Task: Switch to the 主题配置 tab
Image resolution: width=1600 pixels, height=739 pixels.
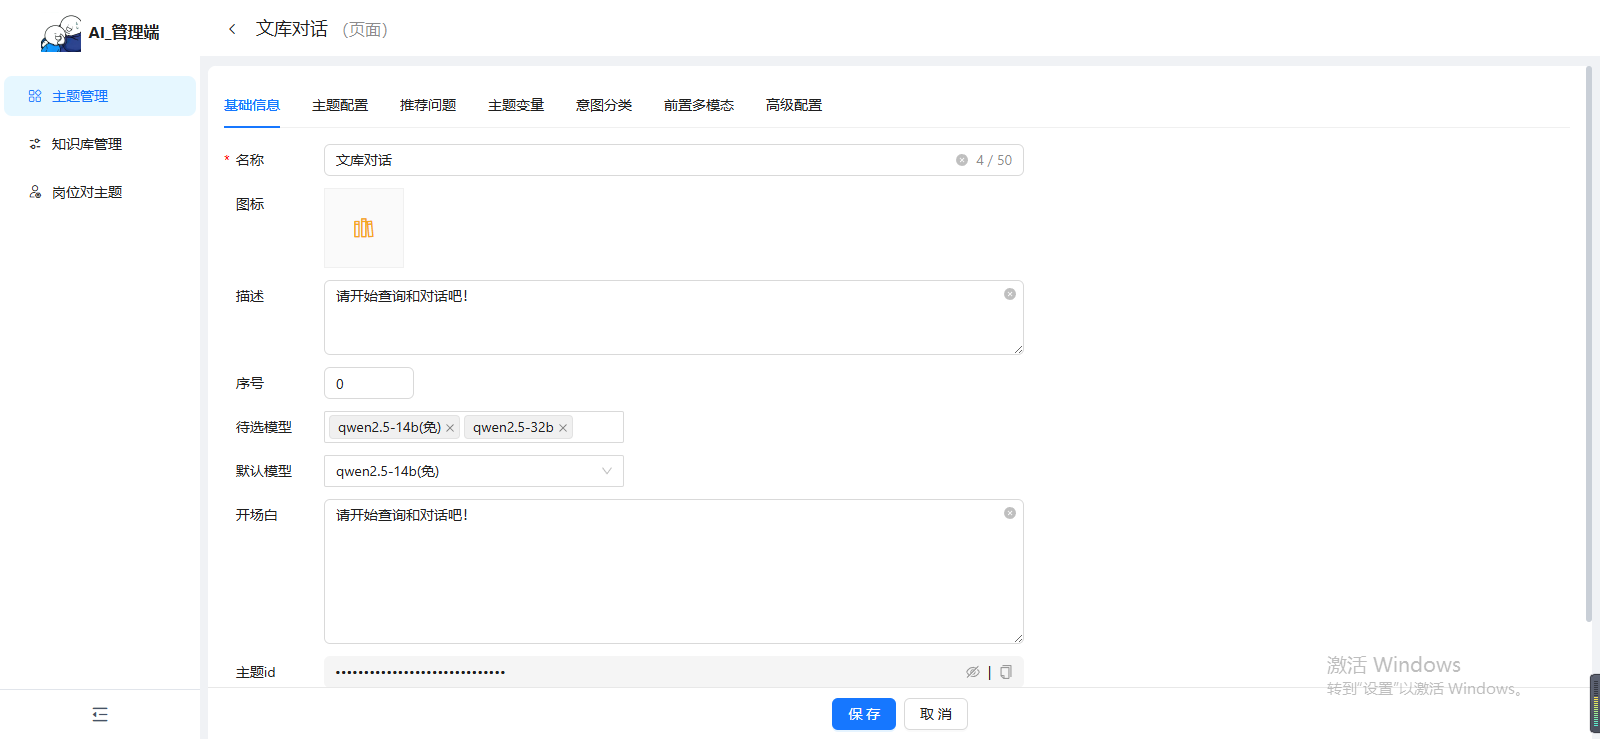Action: point(340,105)
